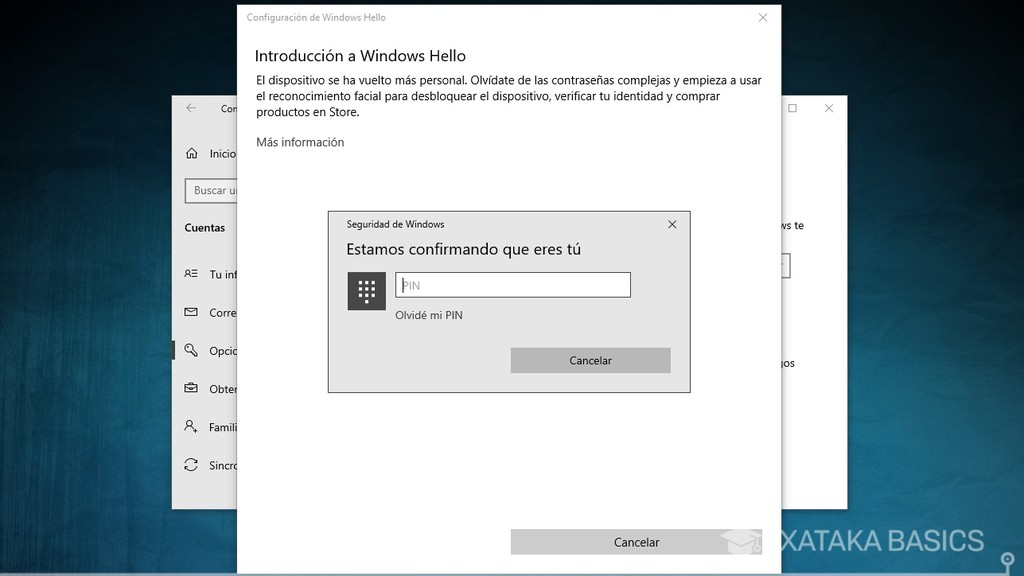
Task: Close the Seguridad de Windows dialog
Action: tap(671, 224)
